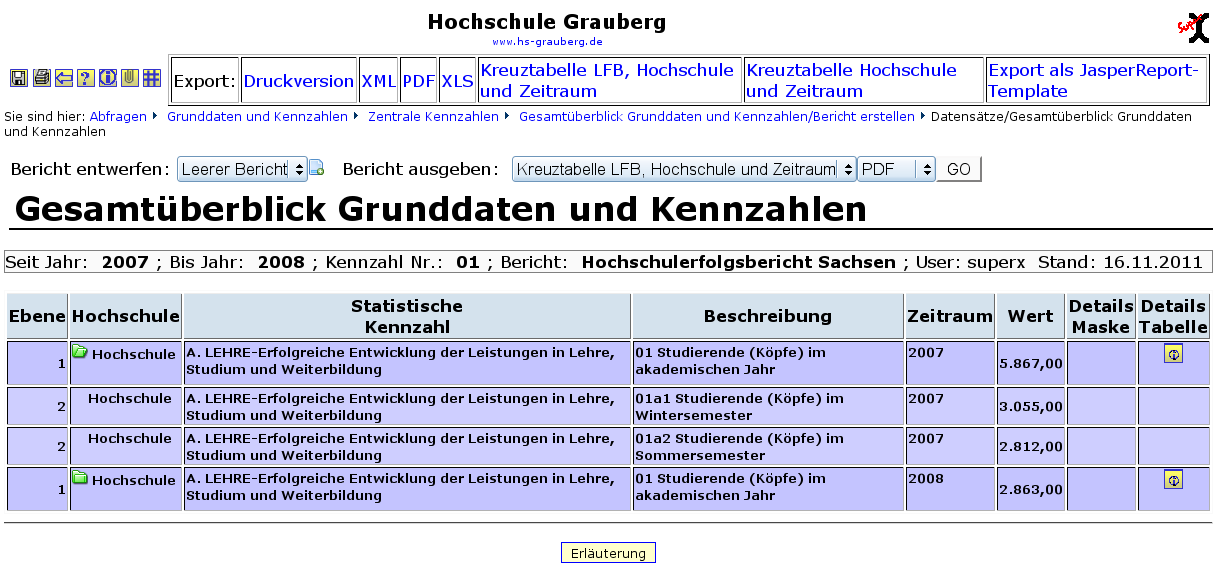Click the info icon in the toolbar

pyautogui.click(x=107, y=78)
